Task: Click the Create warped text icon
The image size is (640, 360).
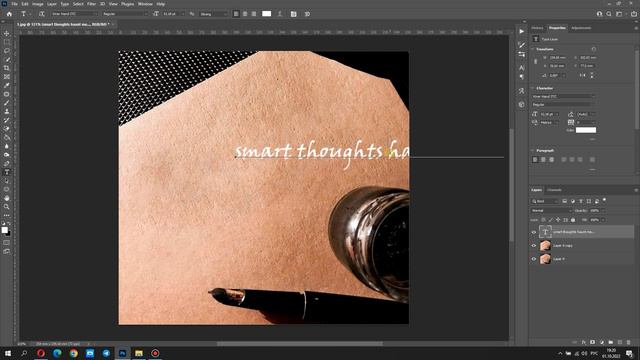Action: tap(280, 14)
